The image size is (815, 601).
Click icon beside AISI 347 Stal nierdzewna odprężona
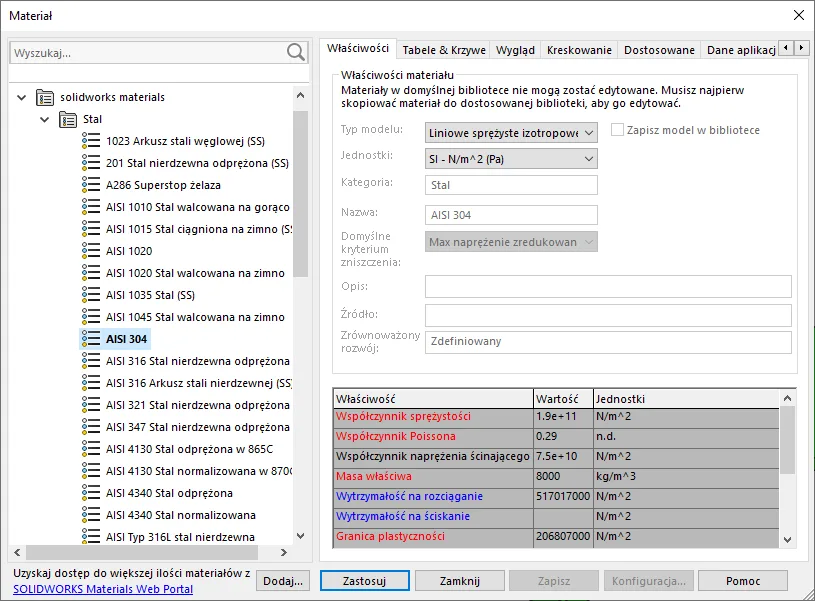pos(90,427)
